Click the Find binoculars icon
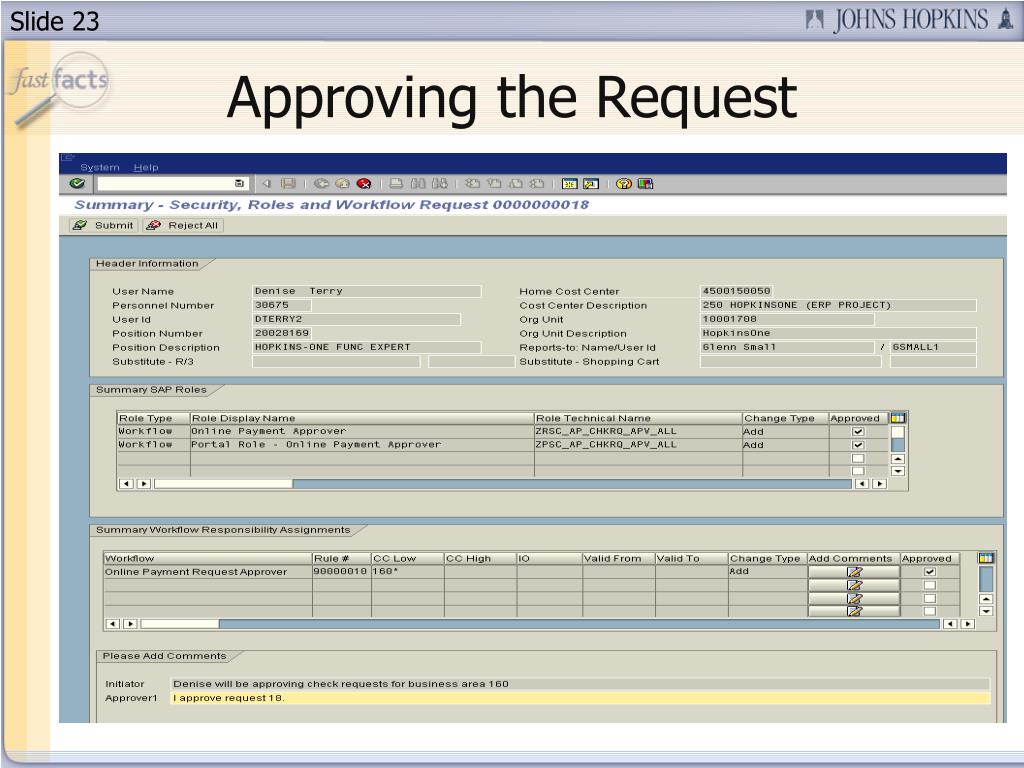The height and width of the screenshot is (768, 1024). [418, 184]
